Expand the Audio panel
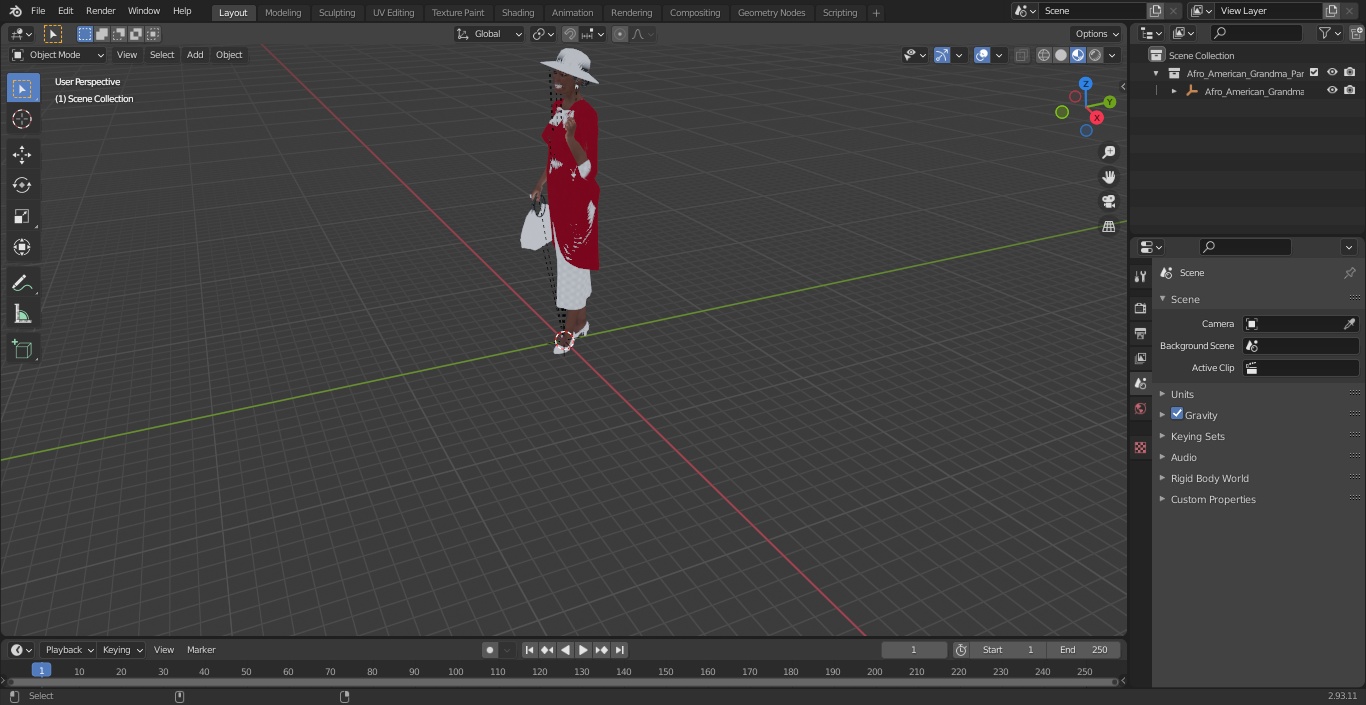The height and width of the screenshot is (705, 1366). click(x=1183, y=457)
